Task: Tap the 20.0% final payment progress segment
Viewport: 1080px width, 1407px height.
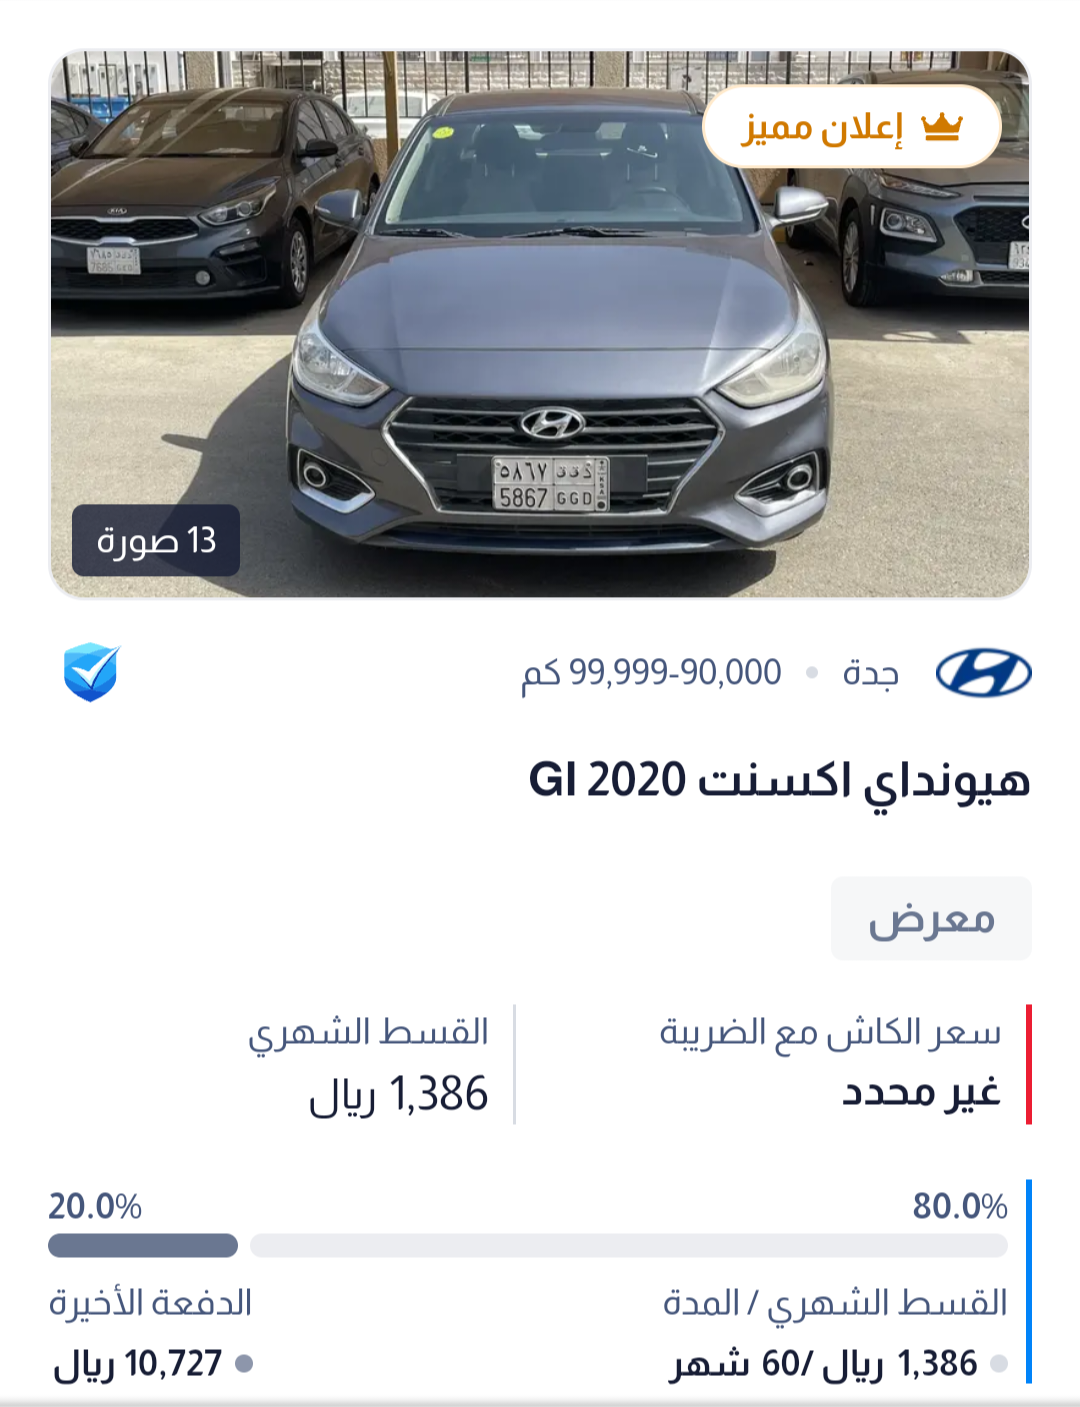Action: pyautogui.click(x=143, y=1245)
